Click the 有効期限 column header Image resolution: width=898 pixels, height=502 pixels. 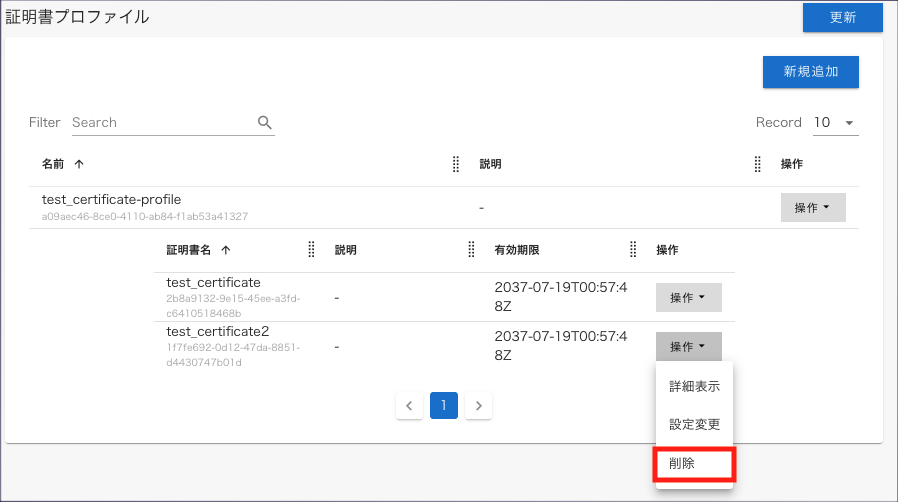[x=517, y=250]
